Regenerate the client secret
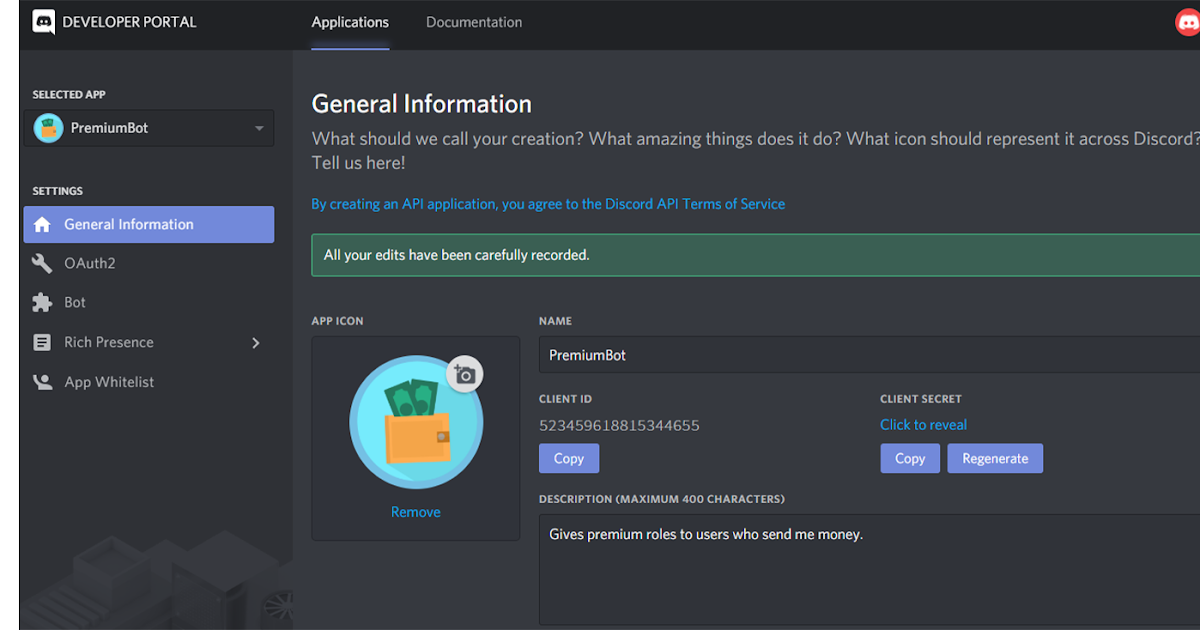Image resolution: width=1200 pixels, height=630 pixels. coord(995,459)
